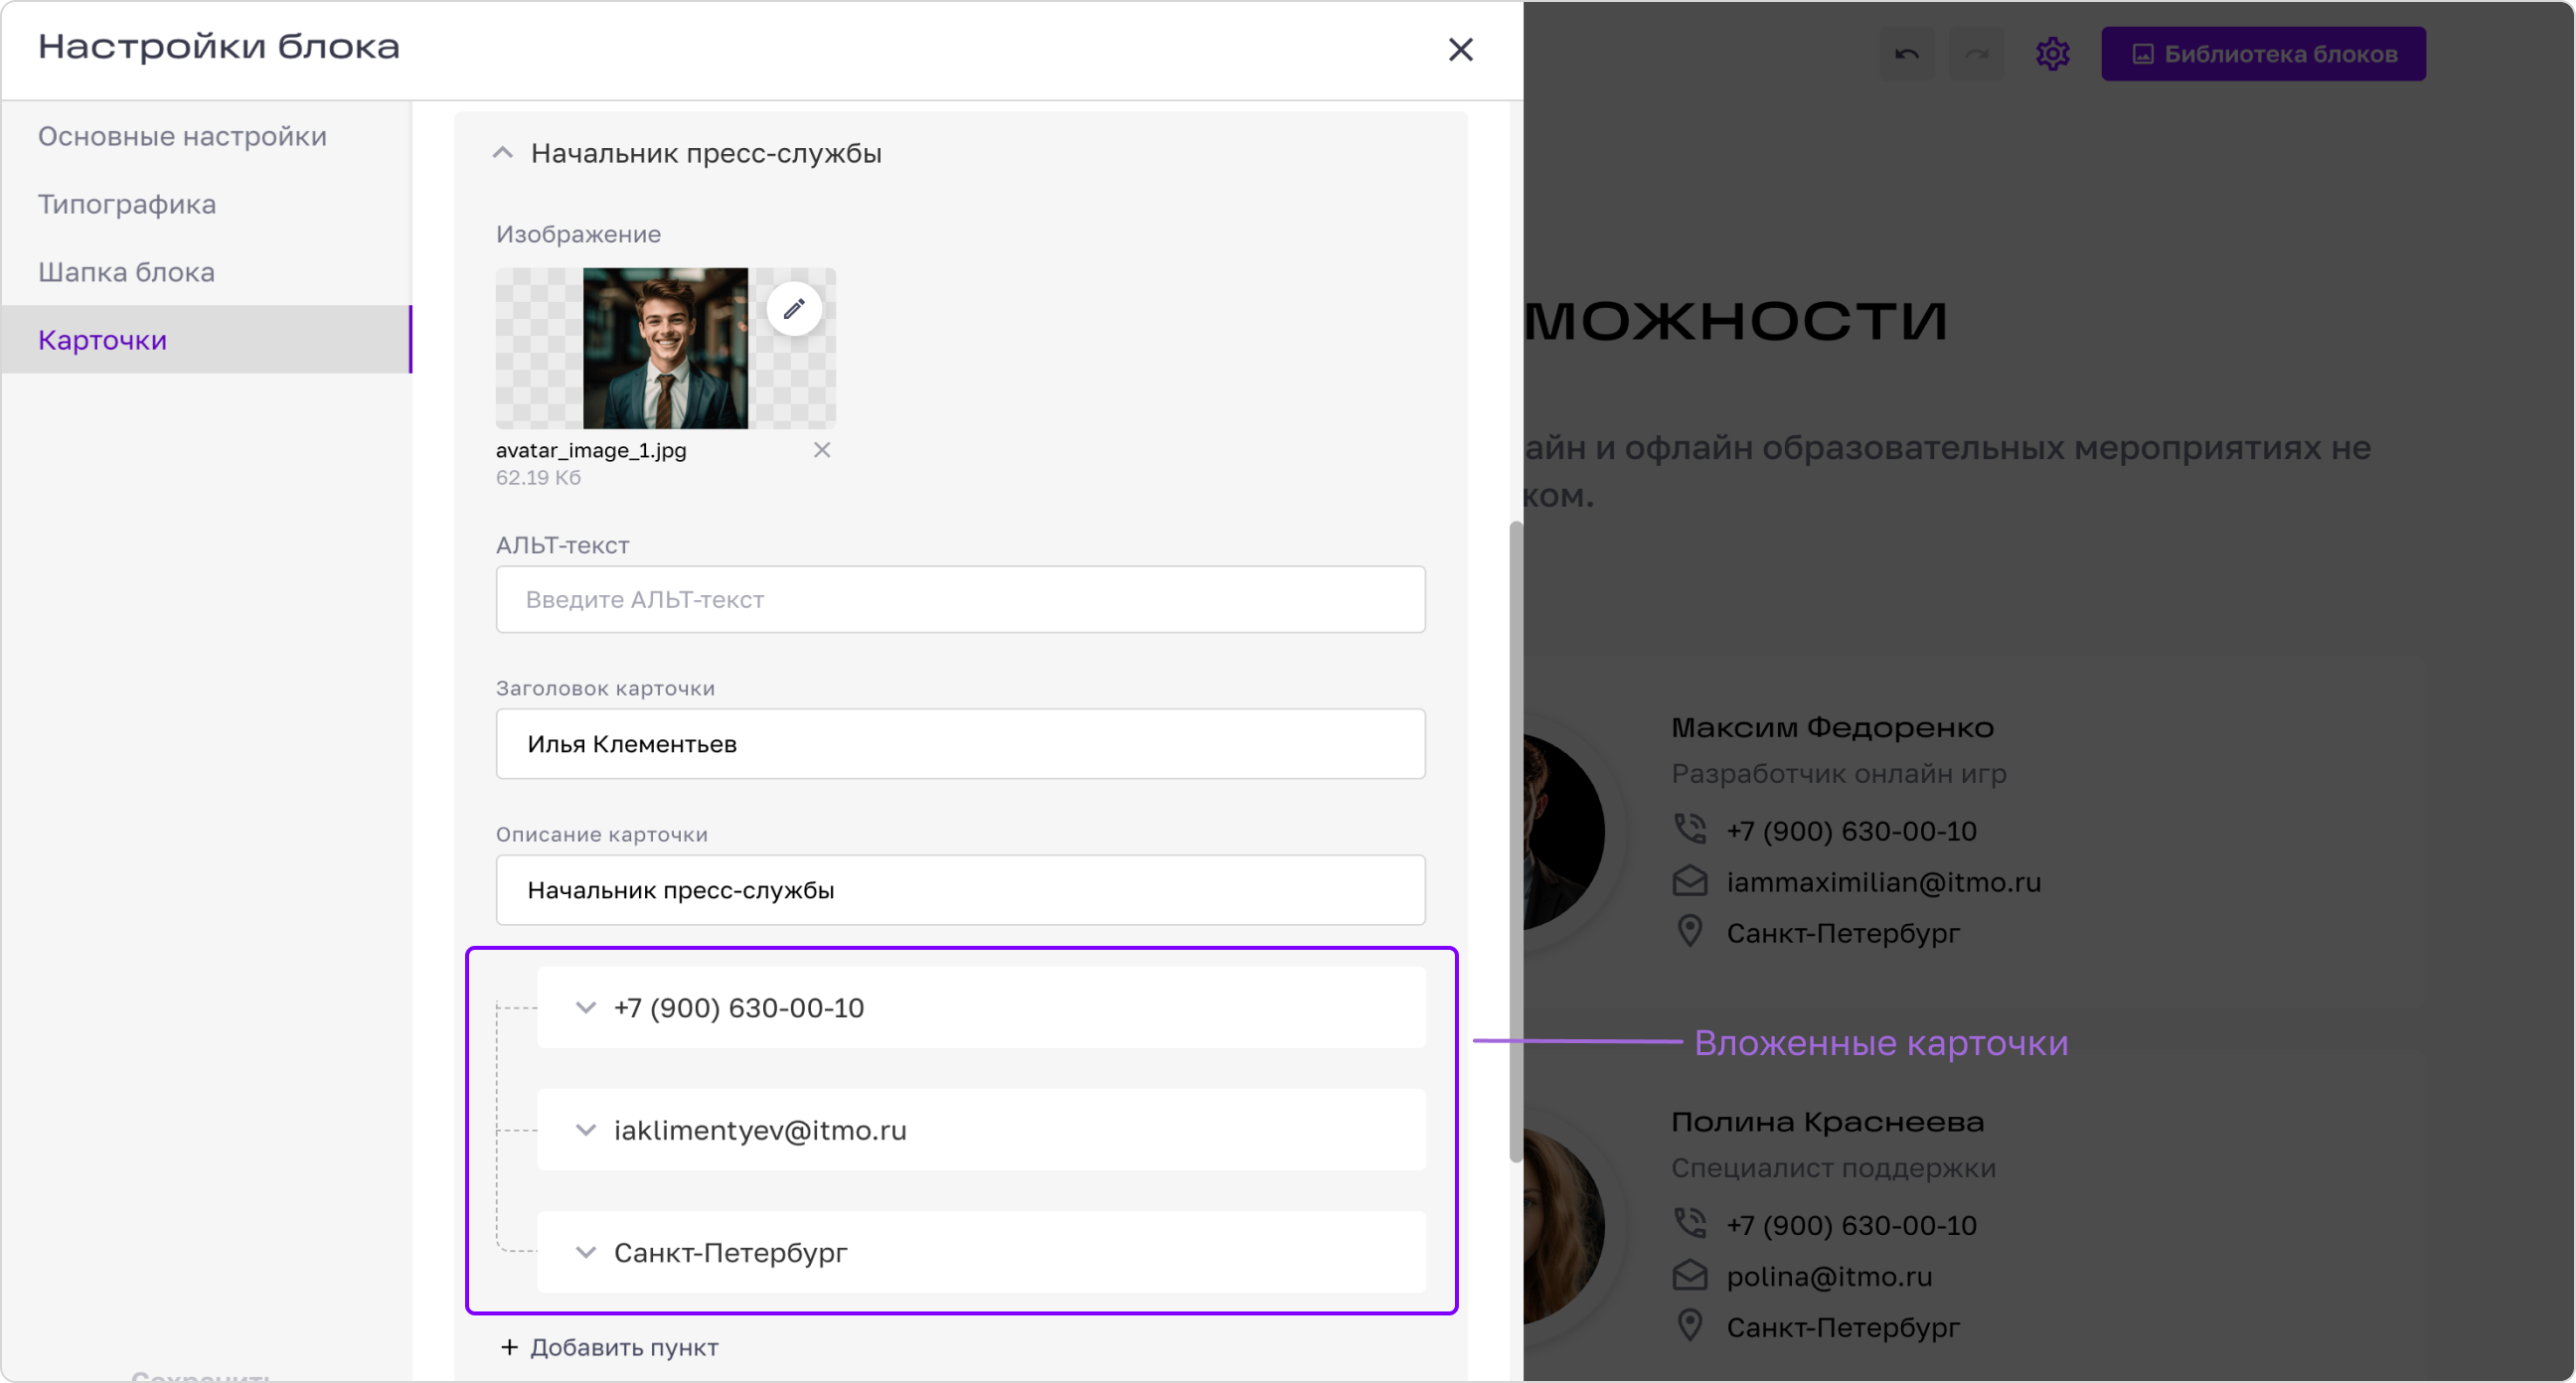The height and width of the screenshot is (1383, 2576).
Task: Click the name Максим Федоренко
Action: point(1832,728)
